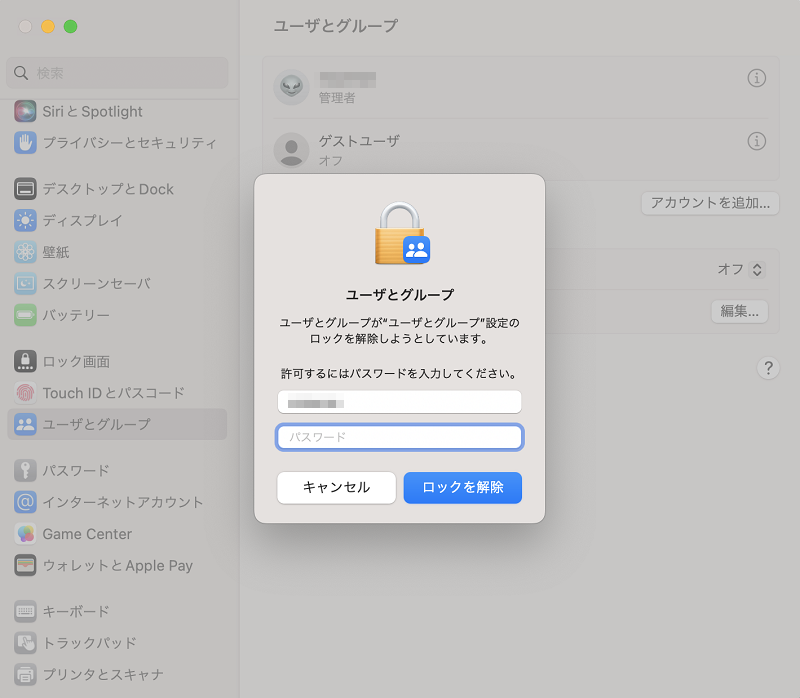The height and width of the screenshot is (698, 800).
Task: Click the 編集... button
Action: click(x=740, y=311)
